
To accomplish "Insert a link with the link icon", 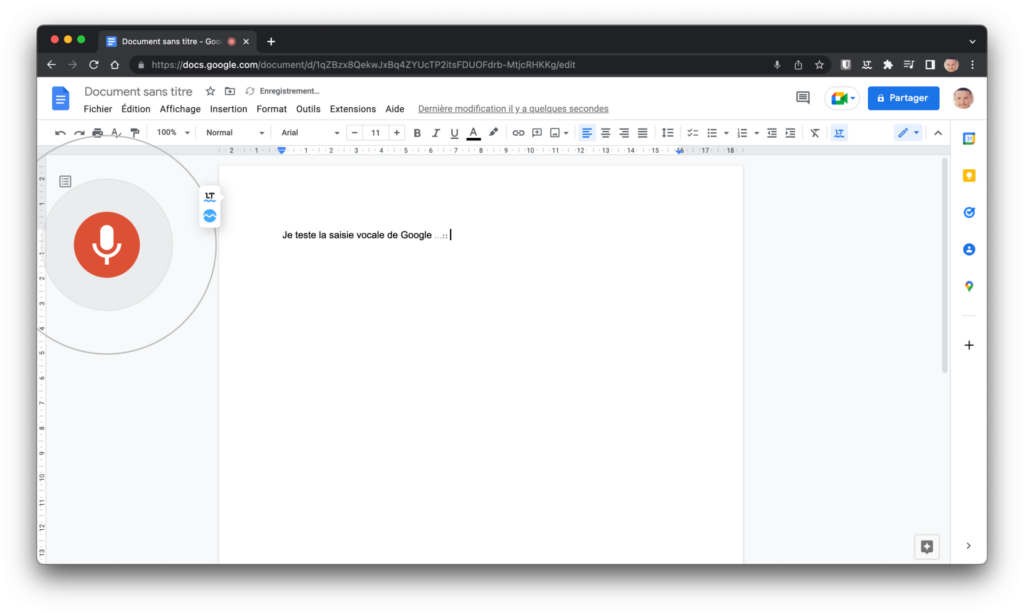I will coord(518,133).
